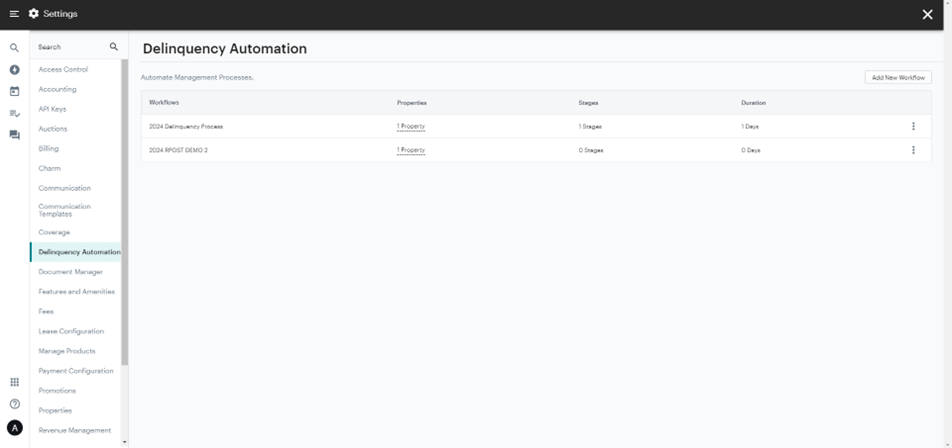
Task: Close the Settings panel with X
Action: pos(927,14)
